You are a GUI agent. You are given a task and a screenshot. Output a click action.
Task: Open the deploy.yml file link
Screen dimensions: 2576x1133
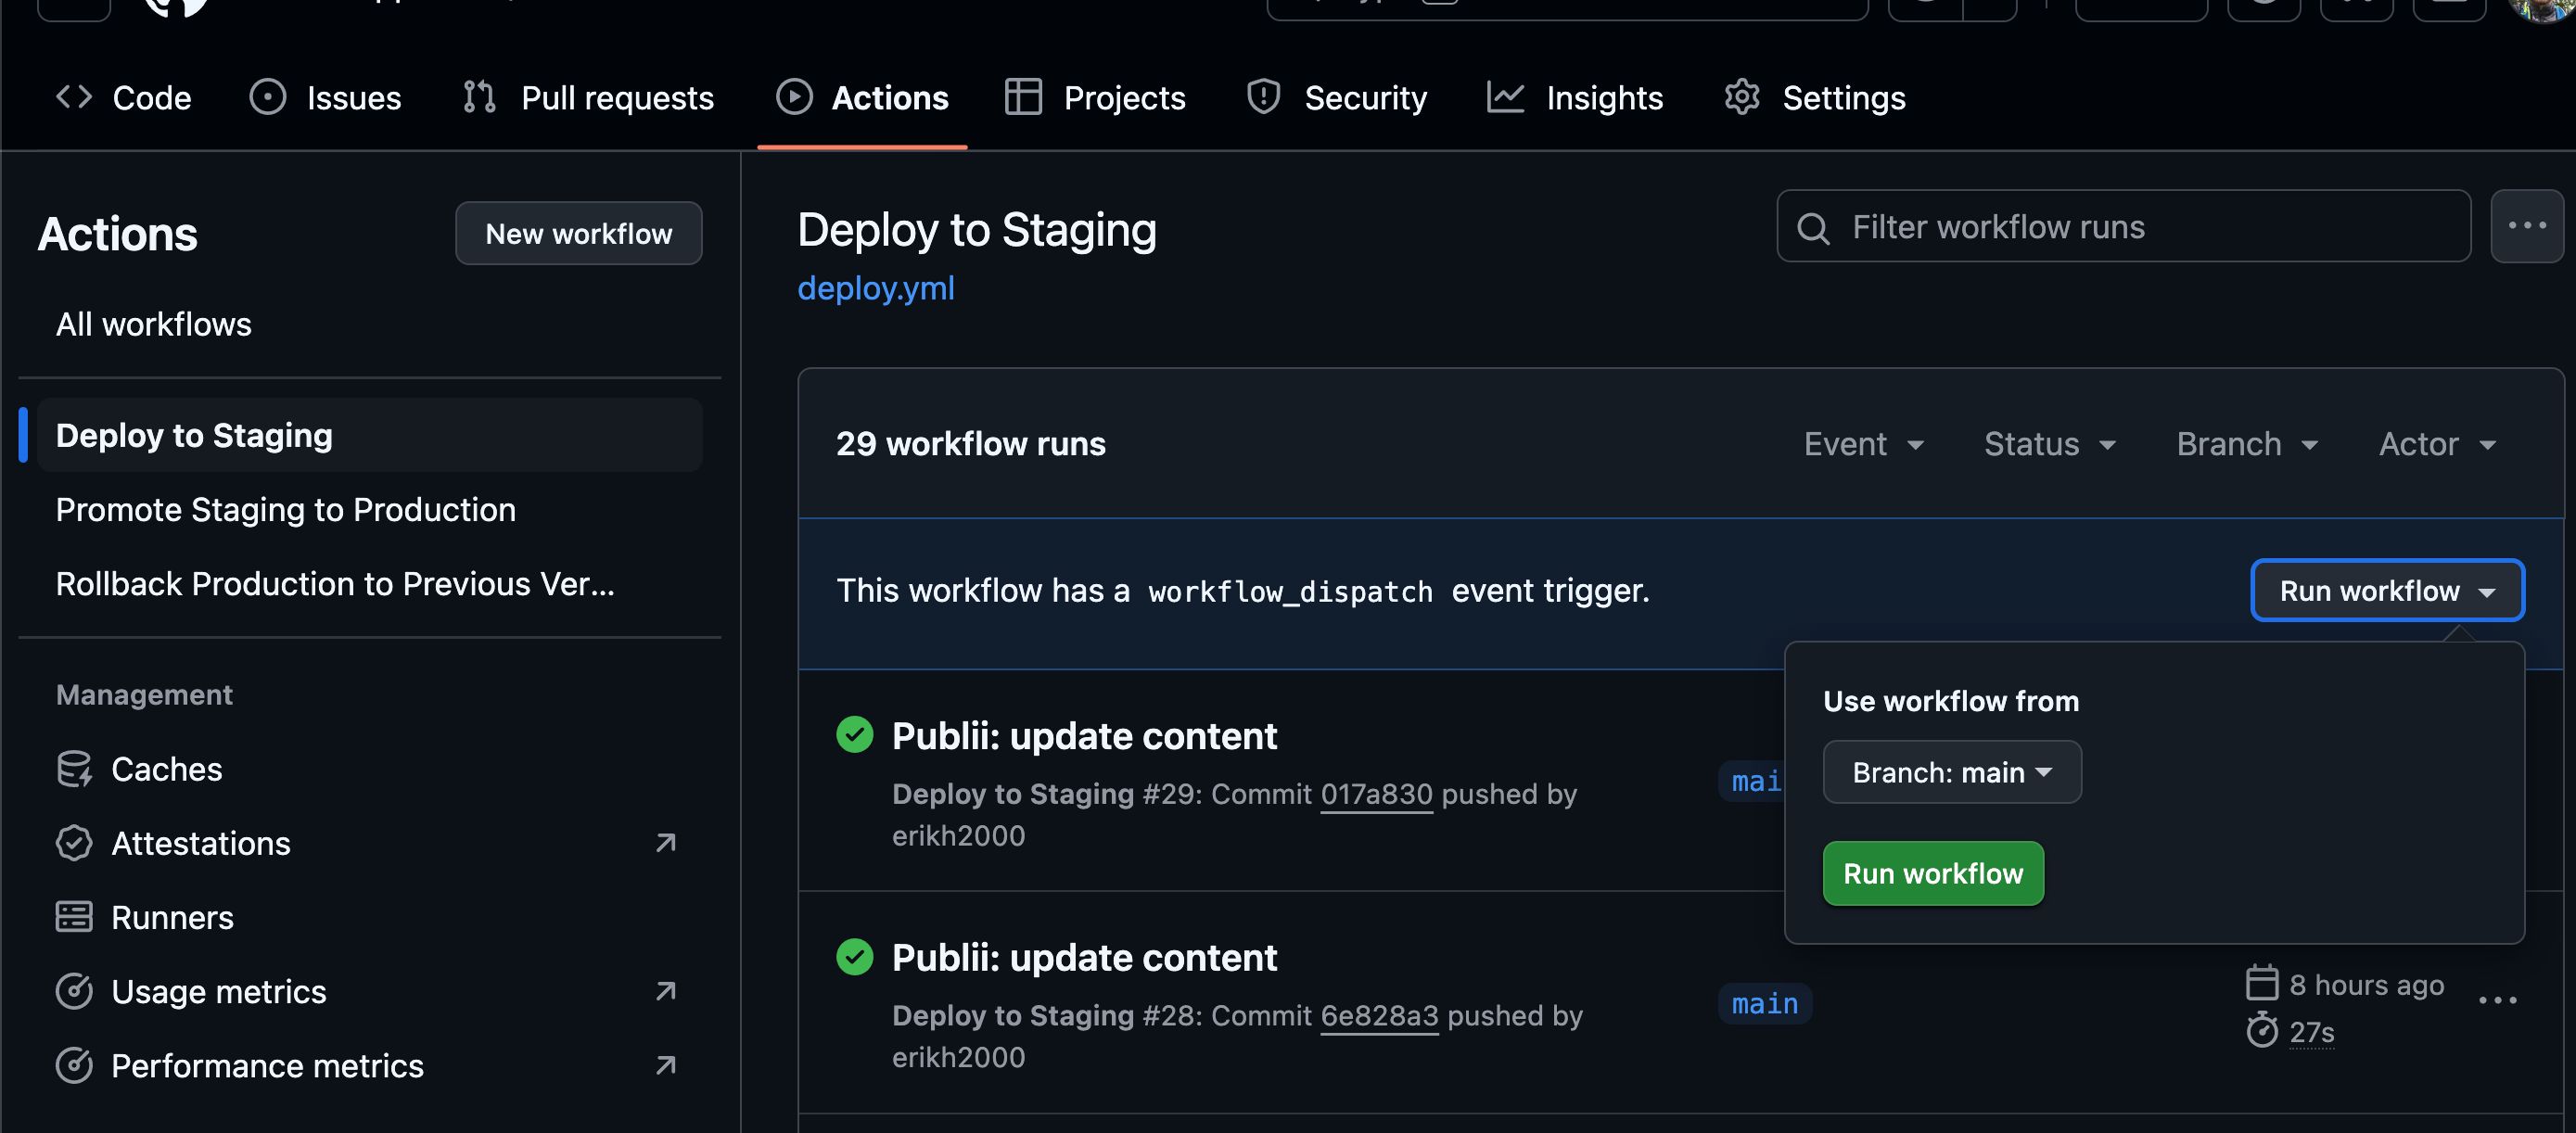pyautogui.click(x=876, y=288)
